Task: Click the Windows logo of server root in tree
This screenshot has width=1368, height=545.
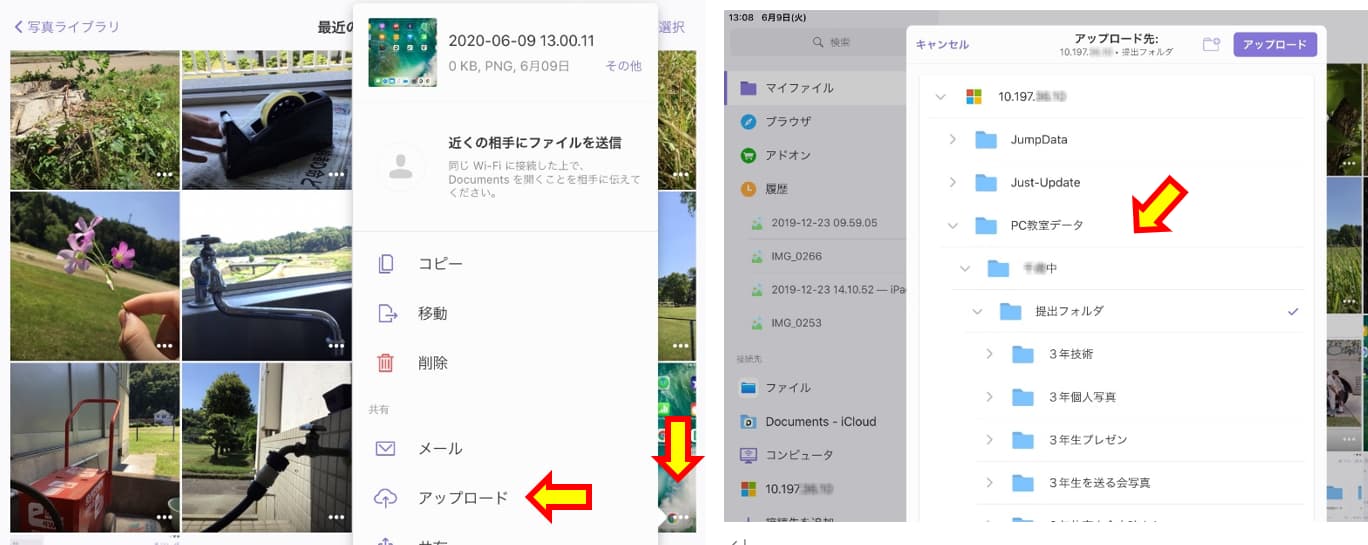Action: pos(974,97)
